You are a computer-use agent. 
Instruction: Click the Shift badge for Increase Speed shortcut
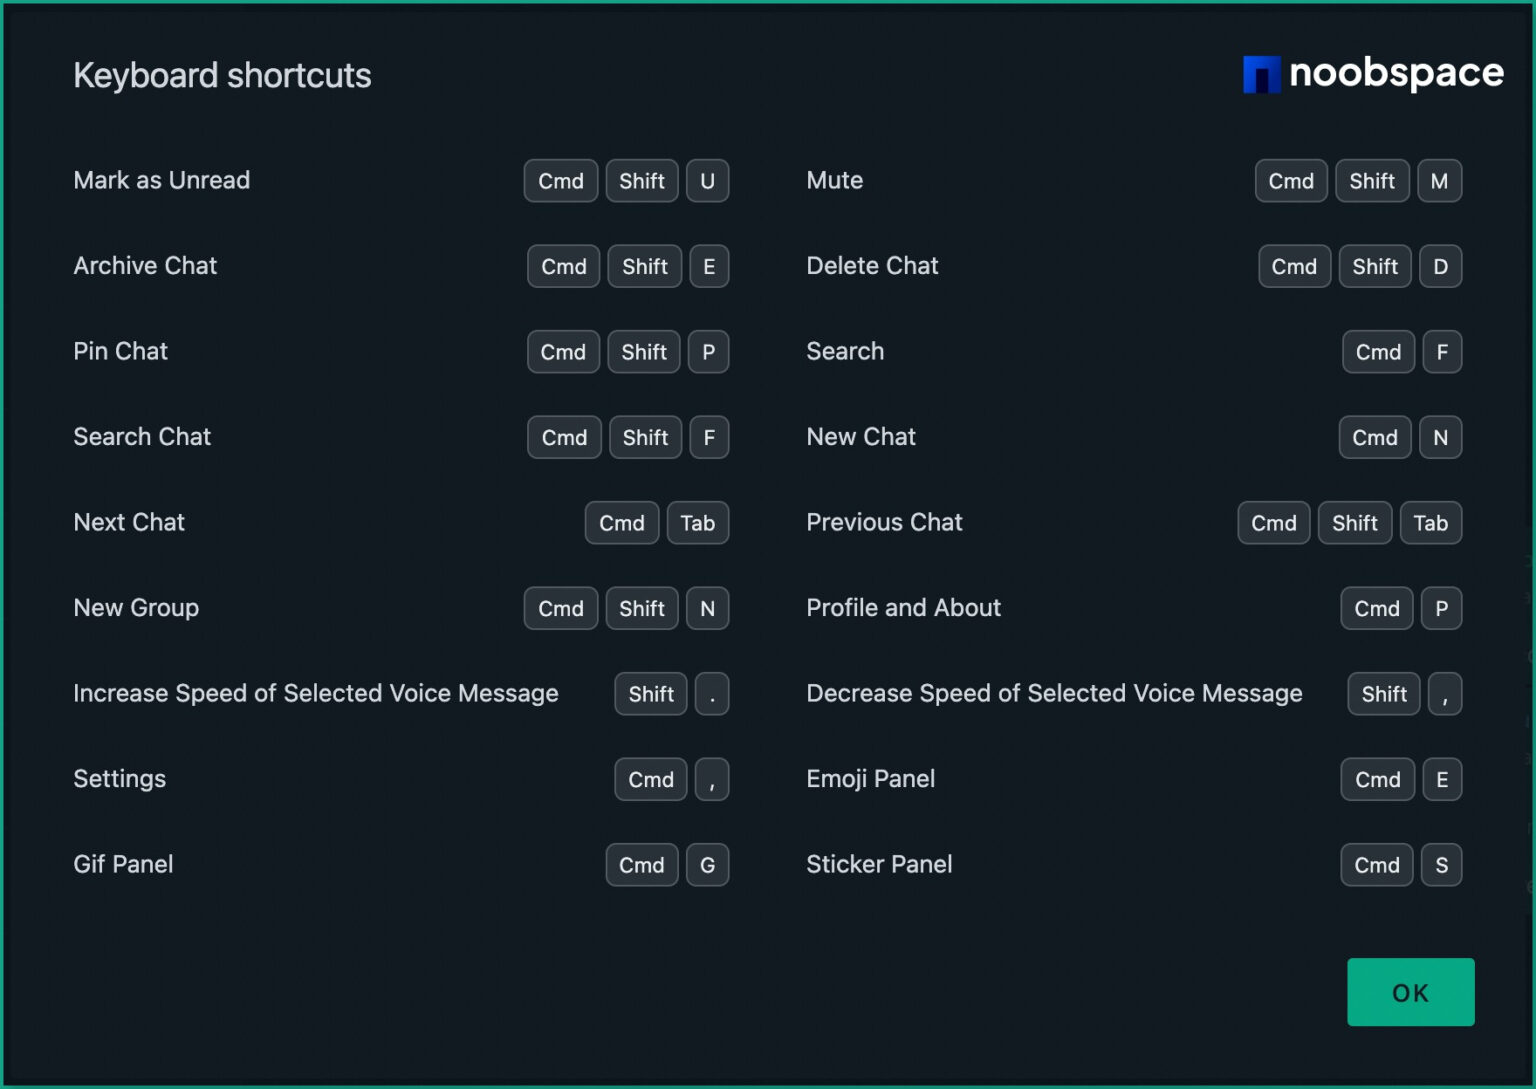(x=650, y=694)
